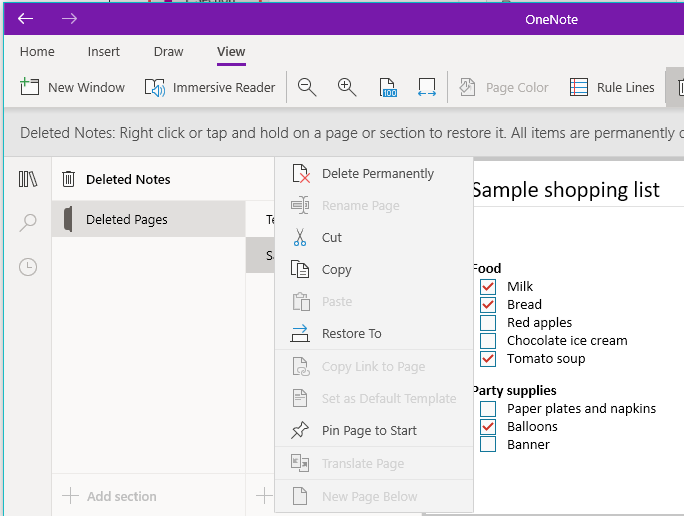The image size is (685, 516).
Task: Check the Banner checkbox
Action: [x=488, y=444]
